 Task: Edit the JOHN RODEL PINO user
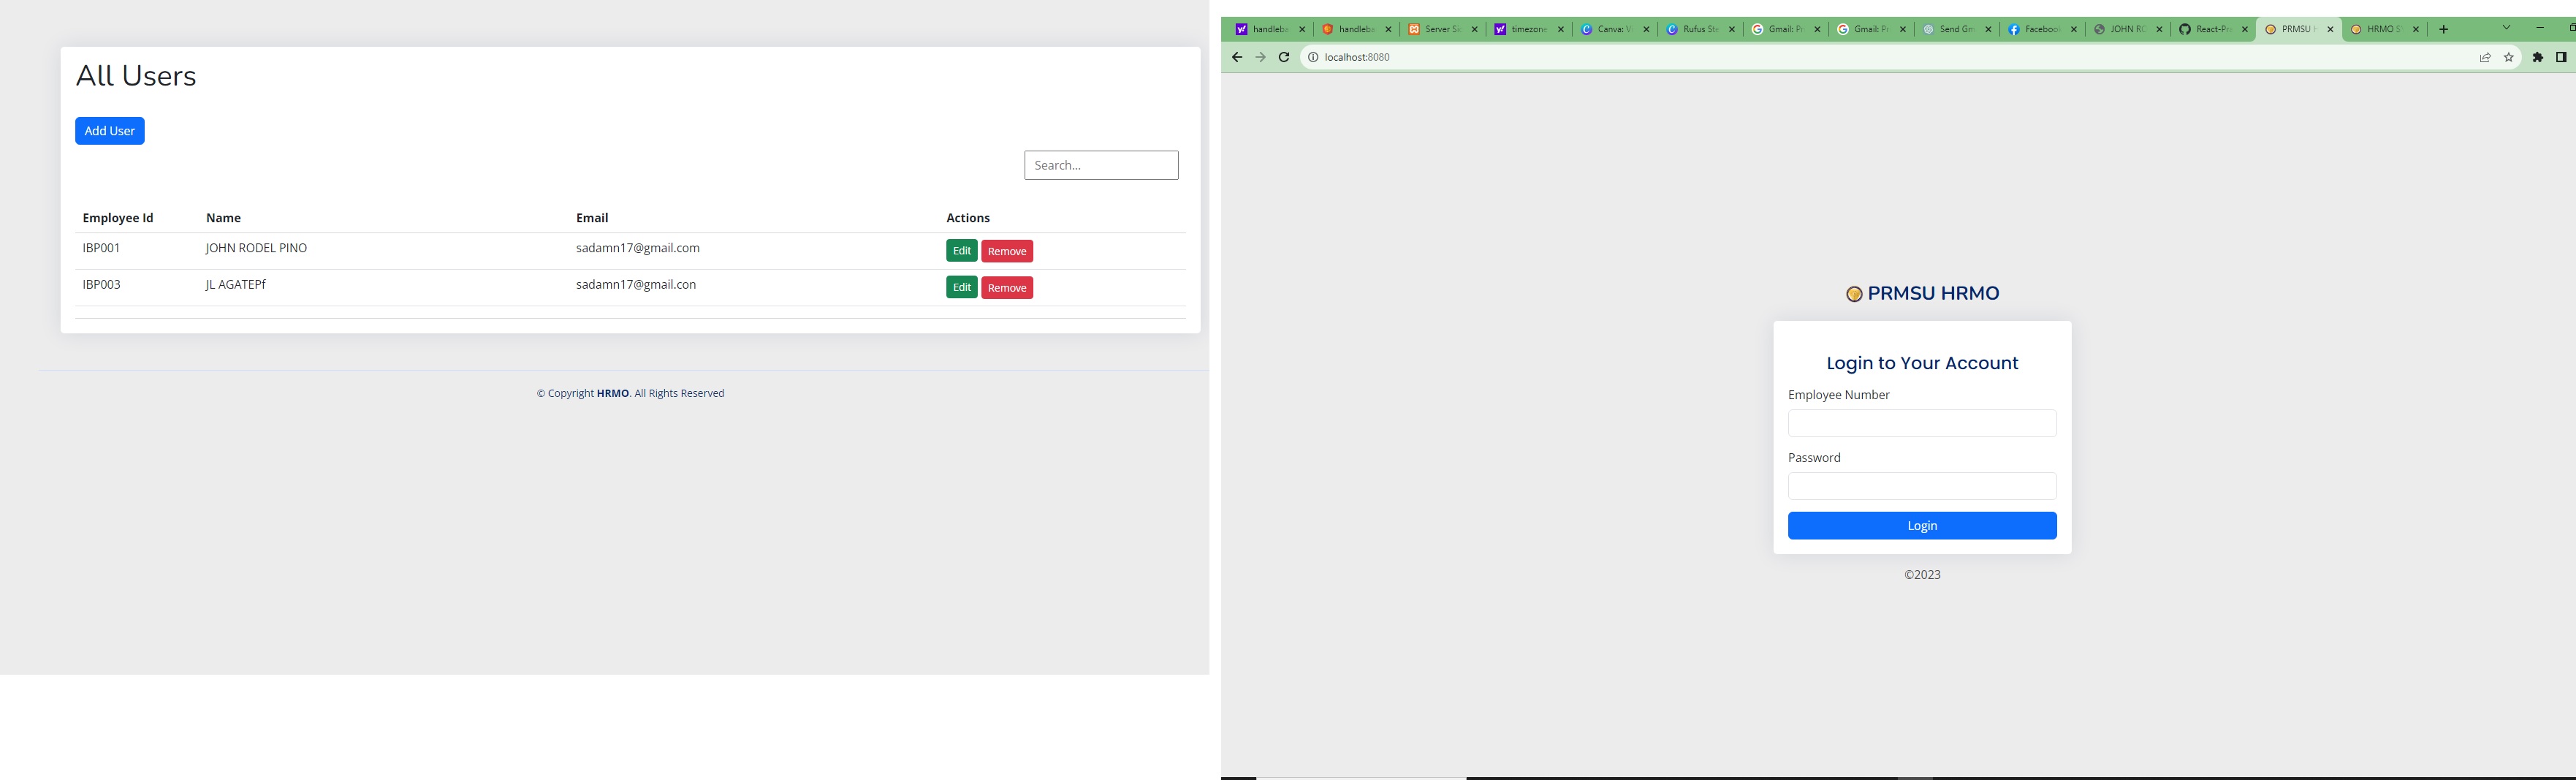pos(961,251)
